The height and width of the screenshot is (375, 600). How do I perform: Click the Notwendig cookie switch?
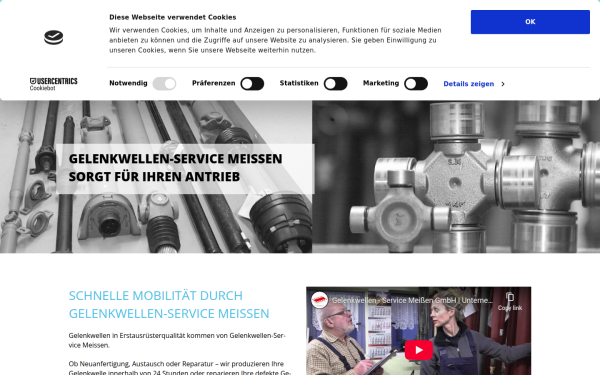(x=164, y=83)
